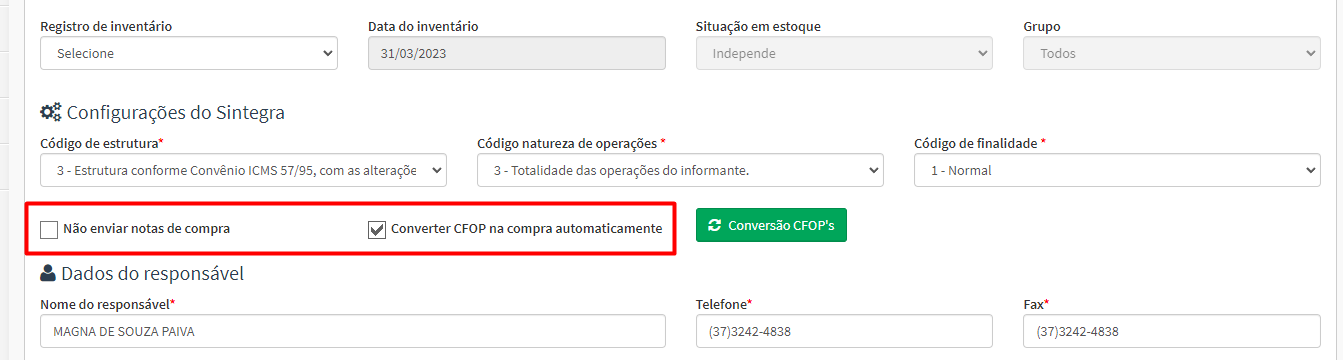Image resolution: width=1343 pixels, height=360 pixels.
Task: Open the Código natureza de operações dropdown
Action: (x=680, y=170)
